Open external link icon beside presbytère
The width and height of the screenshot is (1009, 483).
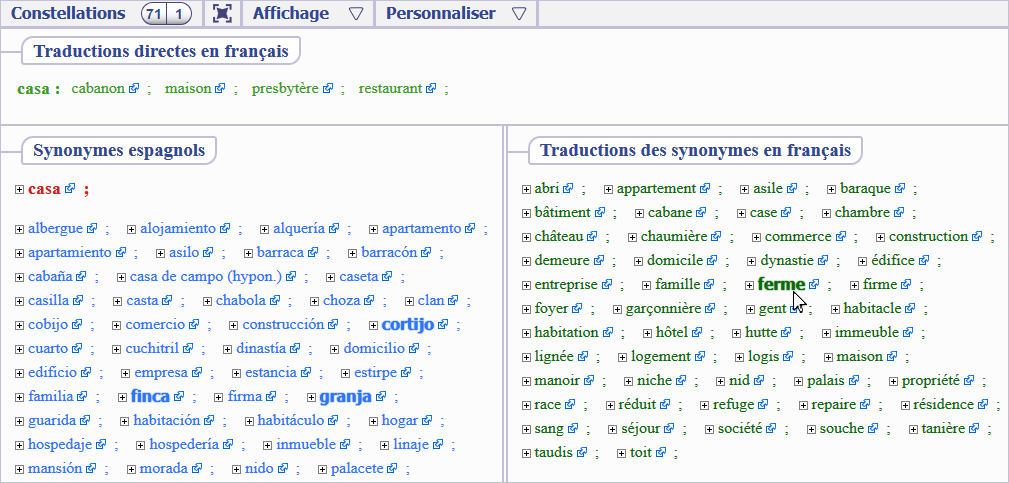328,89
